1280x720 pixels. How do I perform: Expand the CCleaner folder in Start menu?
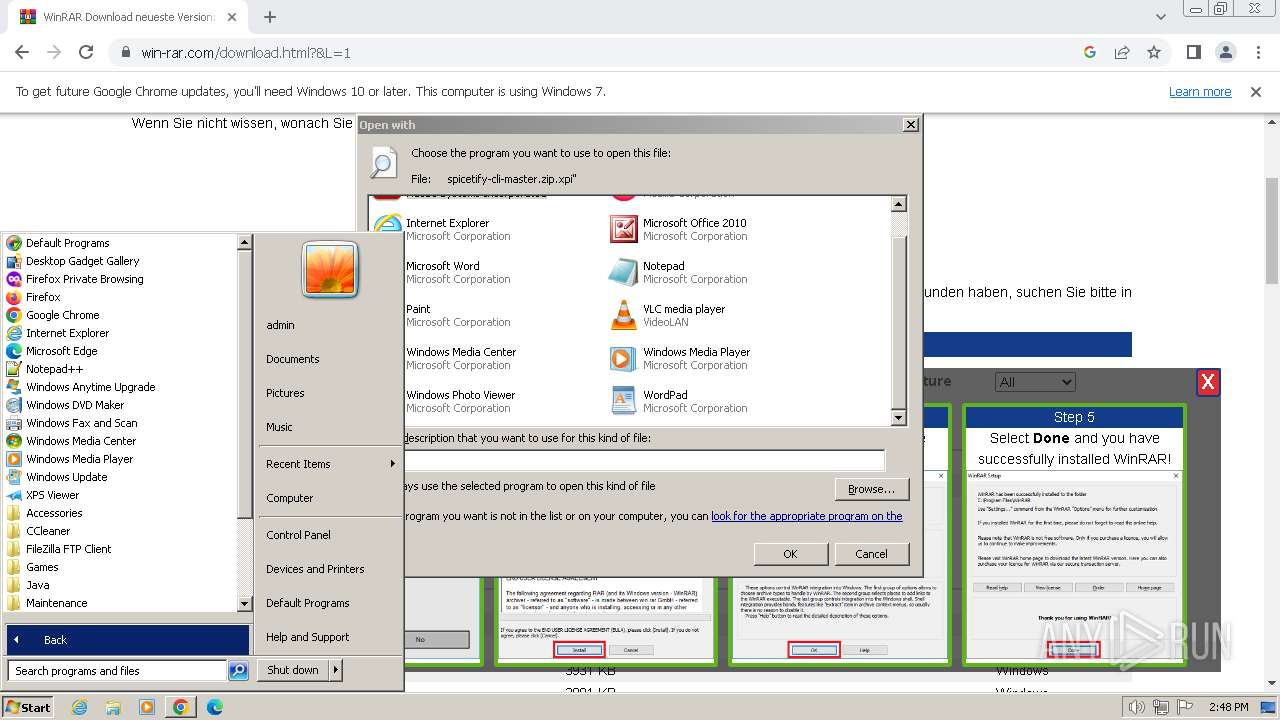(48, 531)
